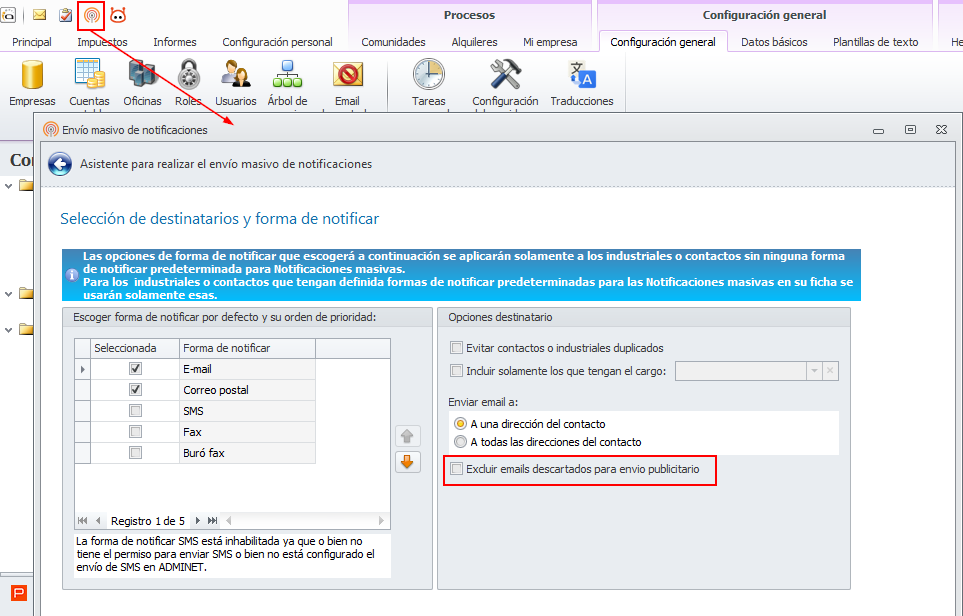Check the SMS notification method
Image resolution: width=963 pixels, height=616 pixels.
[x=136, y=411]
